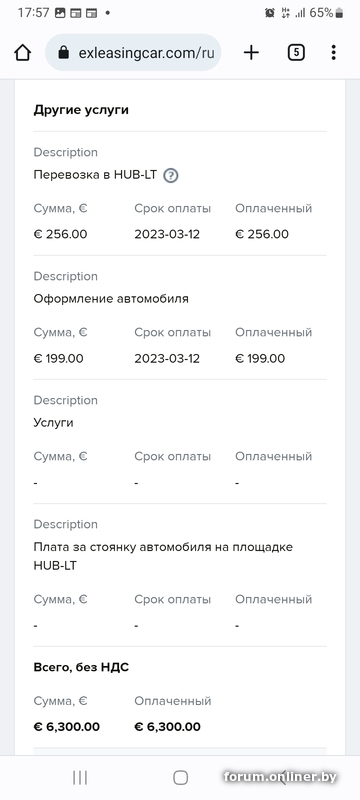Tap the Всего, без НДС total heading
The image size is (360, 800).
[81, 667]
